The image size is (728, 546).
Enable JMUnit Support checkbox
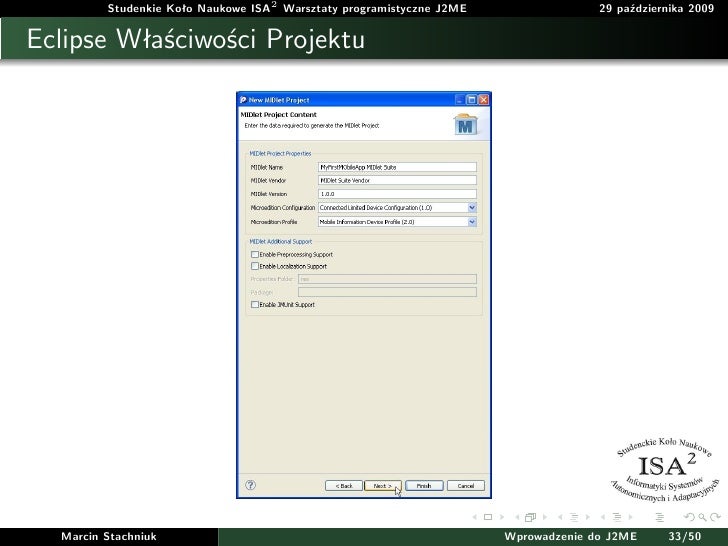(255, 305)
